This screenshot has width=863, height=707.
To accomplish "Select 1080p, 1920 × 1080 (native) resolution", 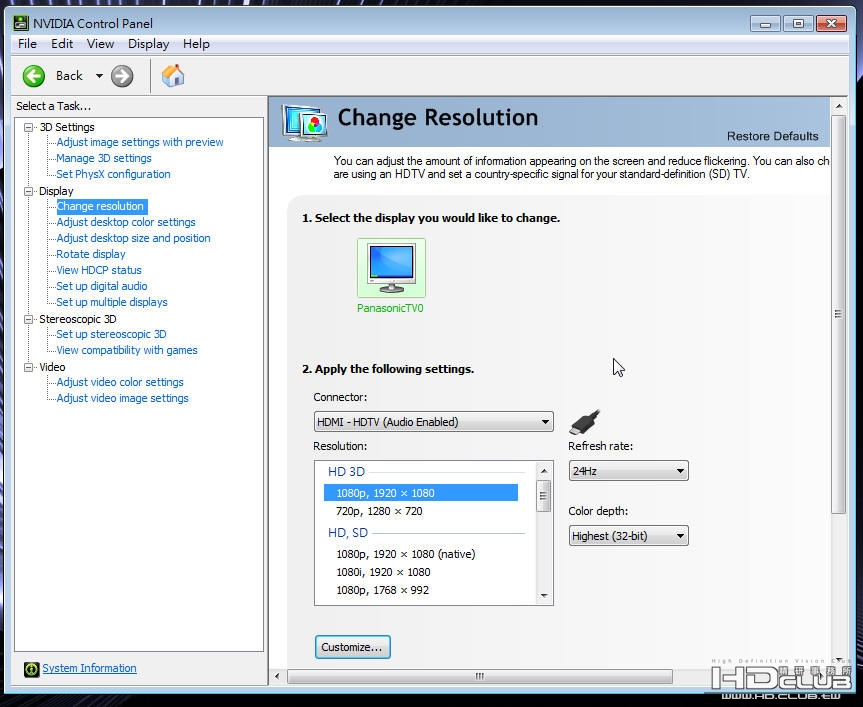I will [406, 554].
